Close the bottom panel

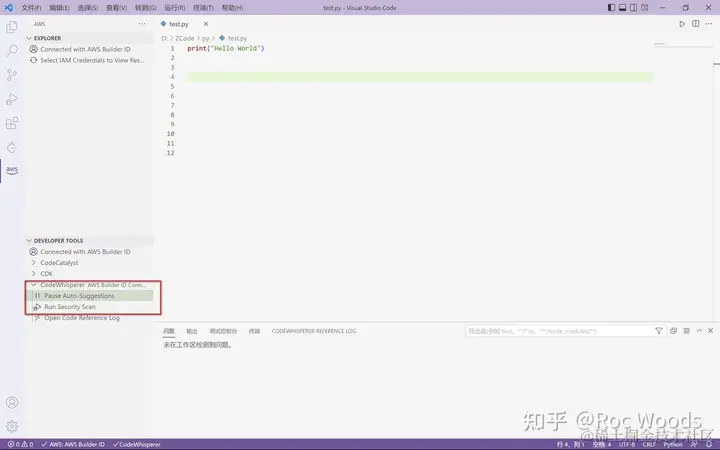(x=710, y=331)
